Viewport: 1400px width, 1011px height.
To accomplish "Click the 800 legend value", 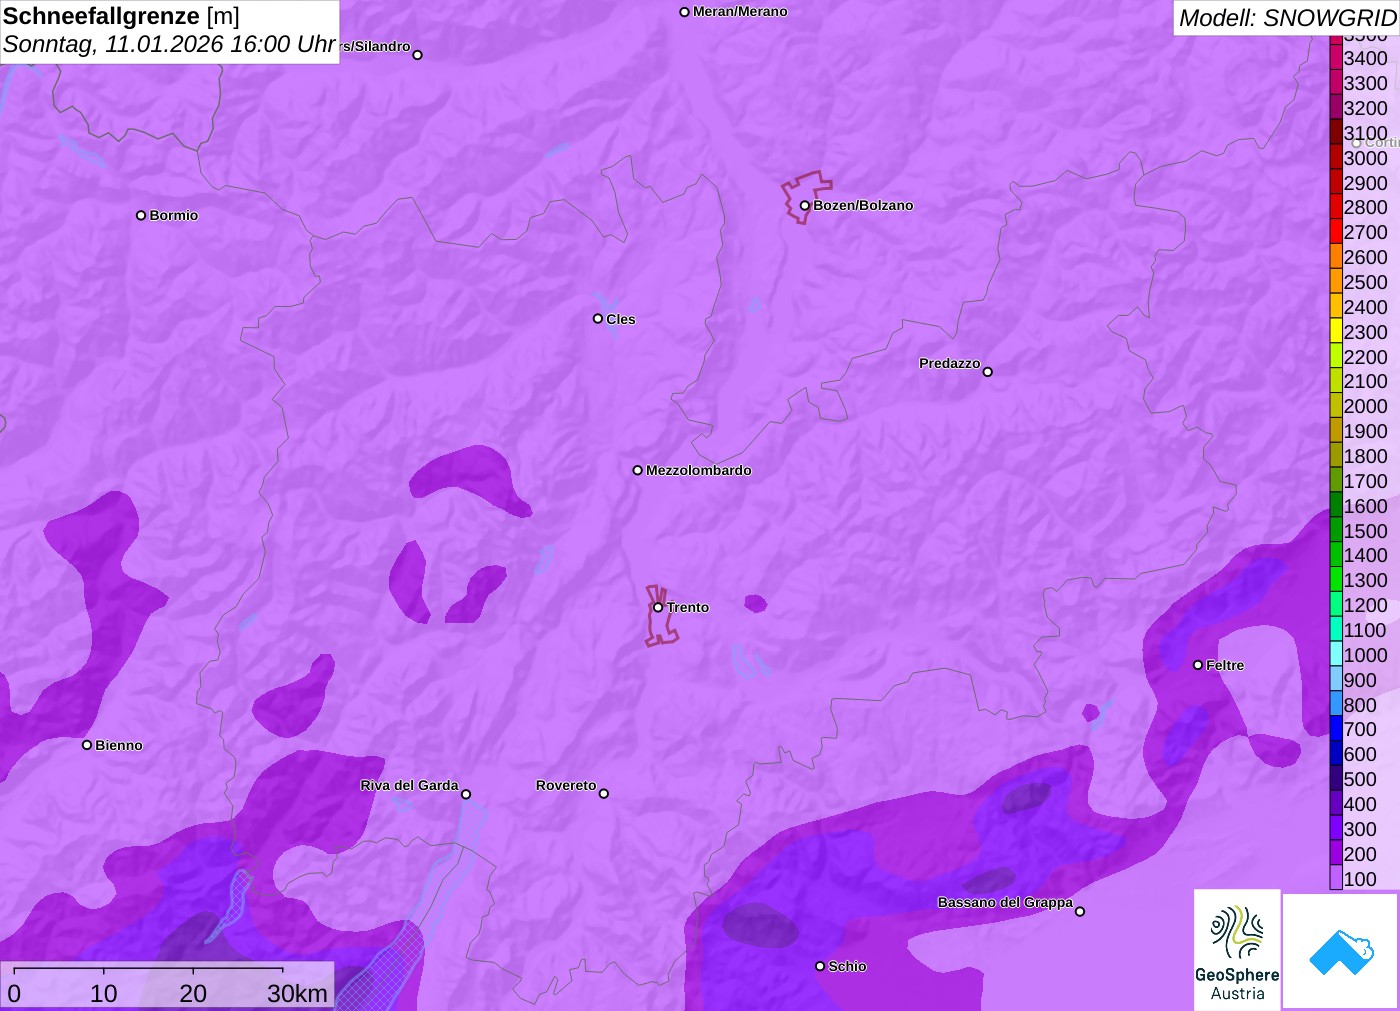I will 1360,705.
